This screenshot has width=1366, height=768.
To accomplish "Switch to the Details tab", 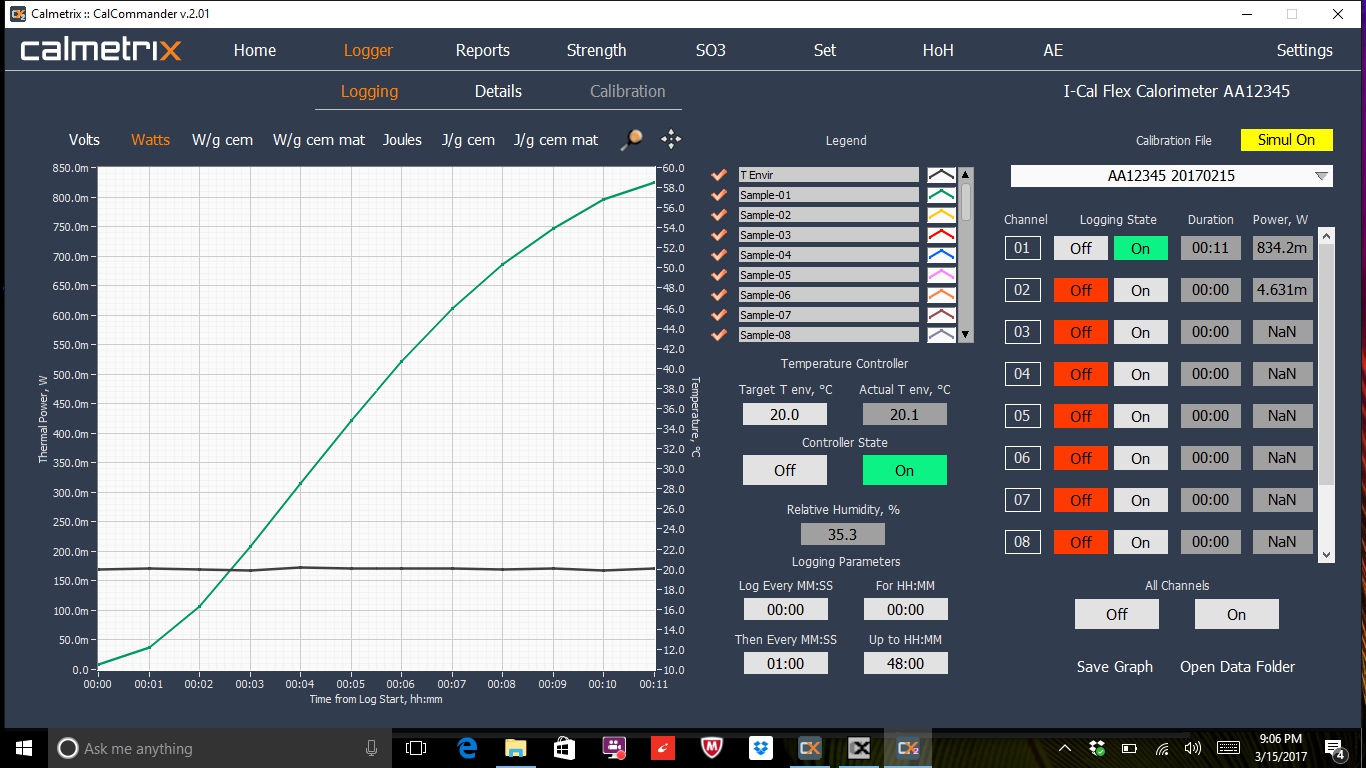I will tap(498, 91).
